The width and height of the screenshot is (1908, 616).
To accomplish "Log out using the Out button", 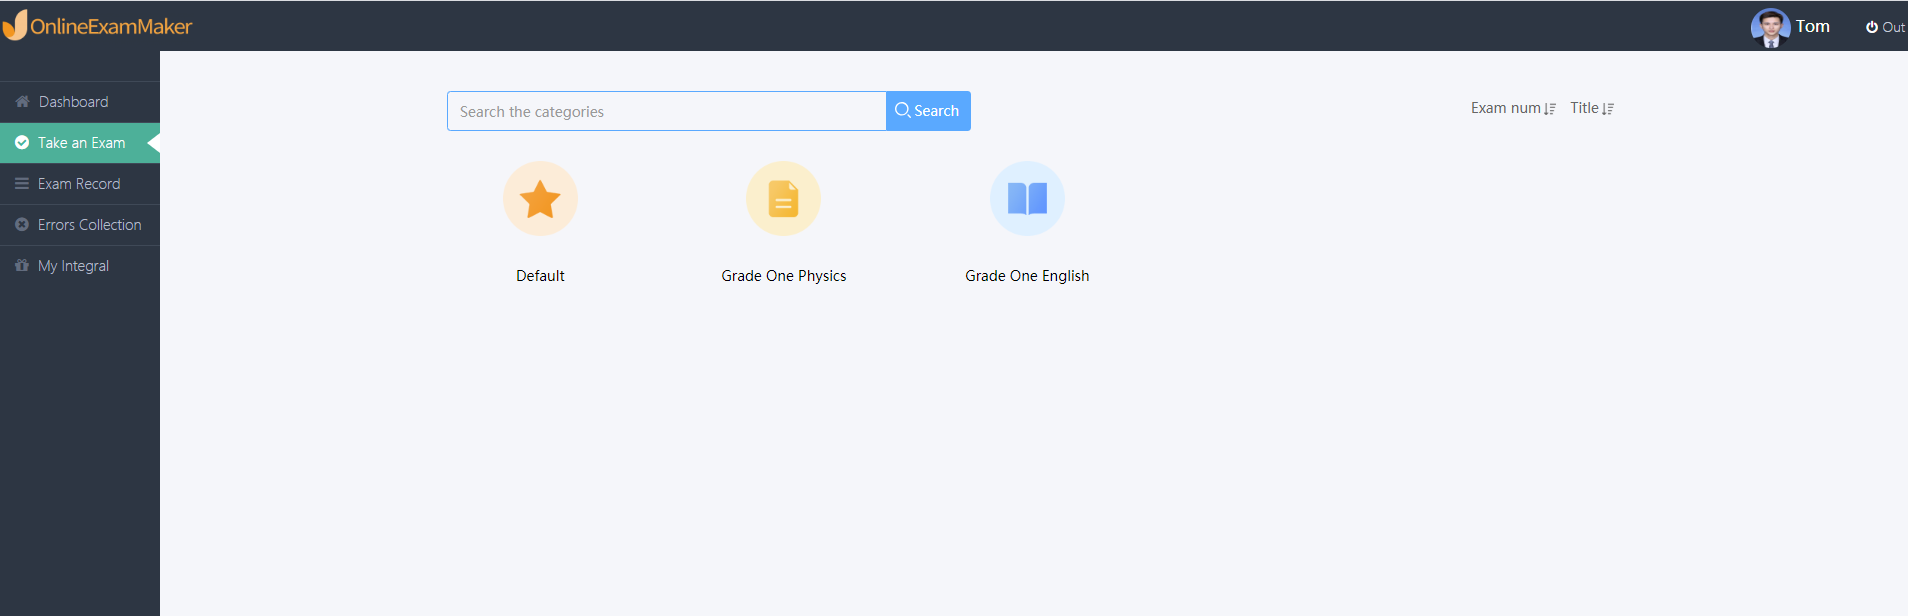I will [1885, 27].
